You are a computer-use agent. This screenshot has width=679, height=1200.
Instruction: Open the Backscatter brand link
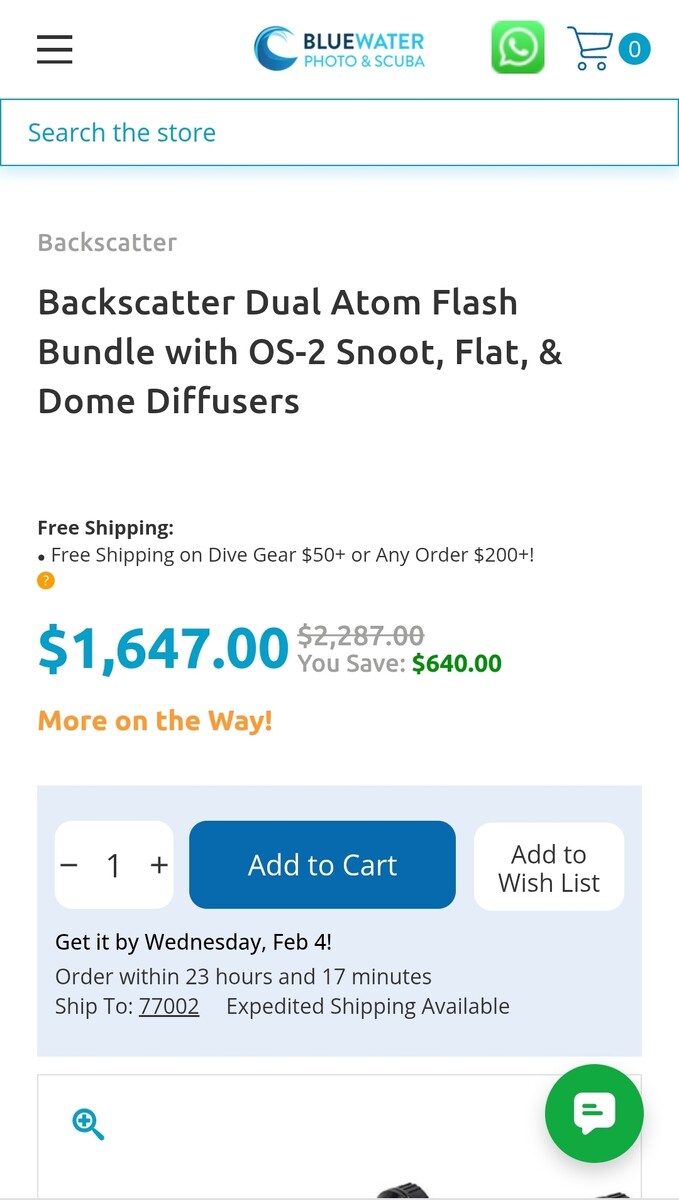click(107, 242)
